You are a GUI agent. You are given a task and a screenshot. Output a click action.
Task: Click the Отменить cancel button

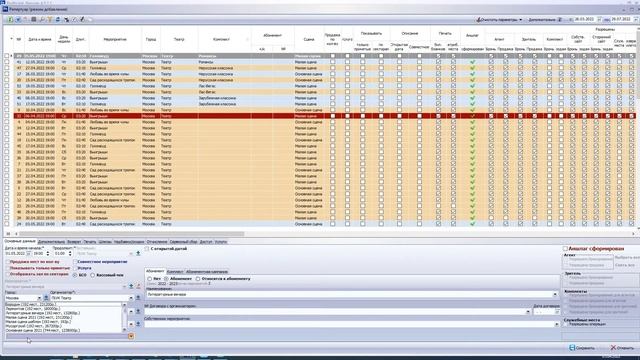click(x=622, y=348)
